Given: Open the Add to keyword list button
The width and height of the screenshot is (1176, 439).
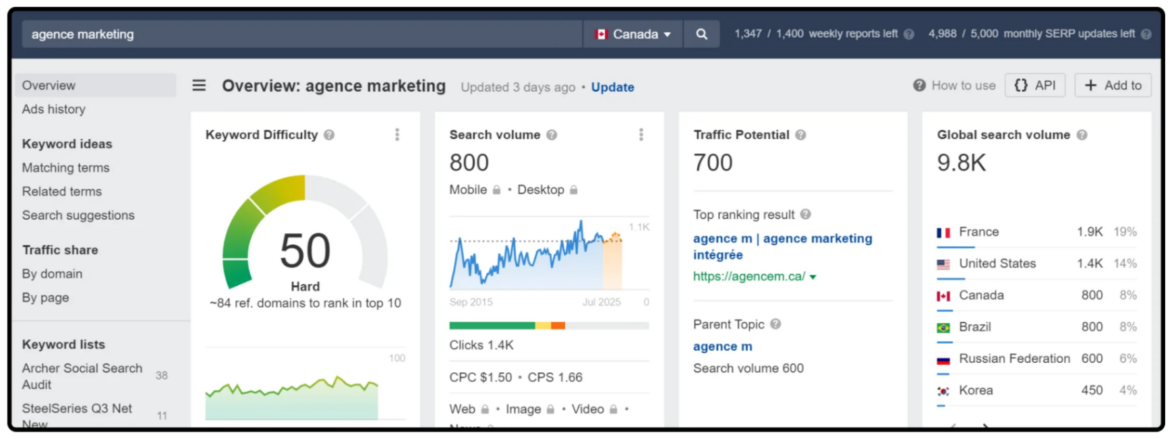Looking at the screenshot, I should pyautogui.click(x=1112, y=86).
